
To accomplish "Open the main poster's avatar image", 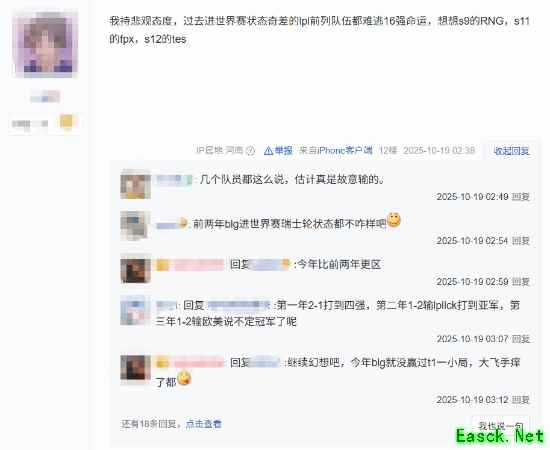I will pyautogui.click(x=45, y=43).
